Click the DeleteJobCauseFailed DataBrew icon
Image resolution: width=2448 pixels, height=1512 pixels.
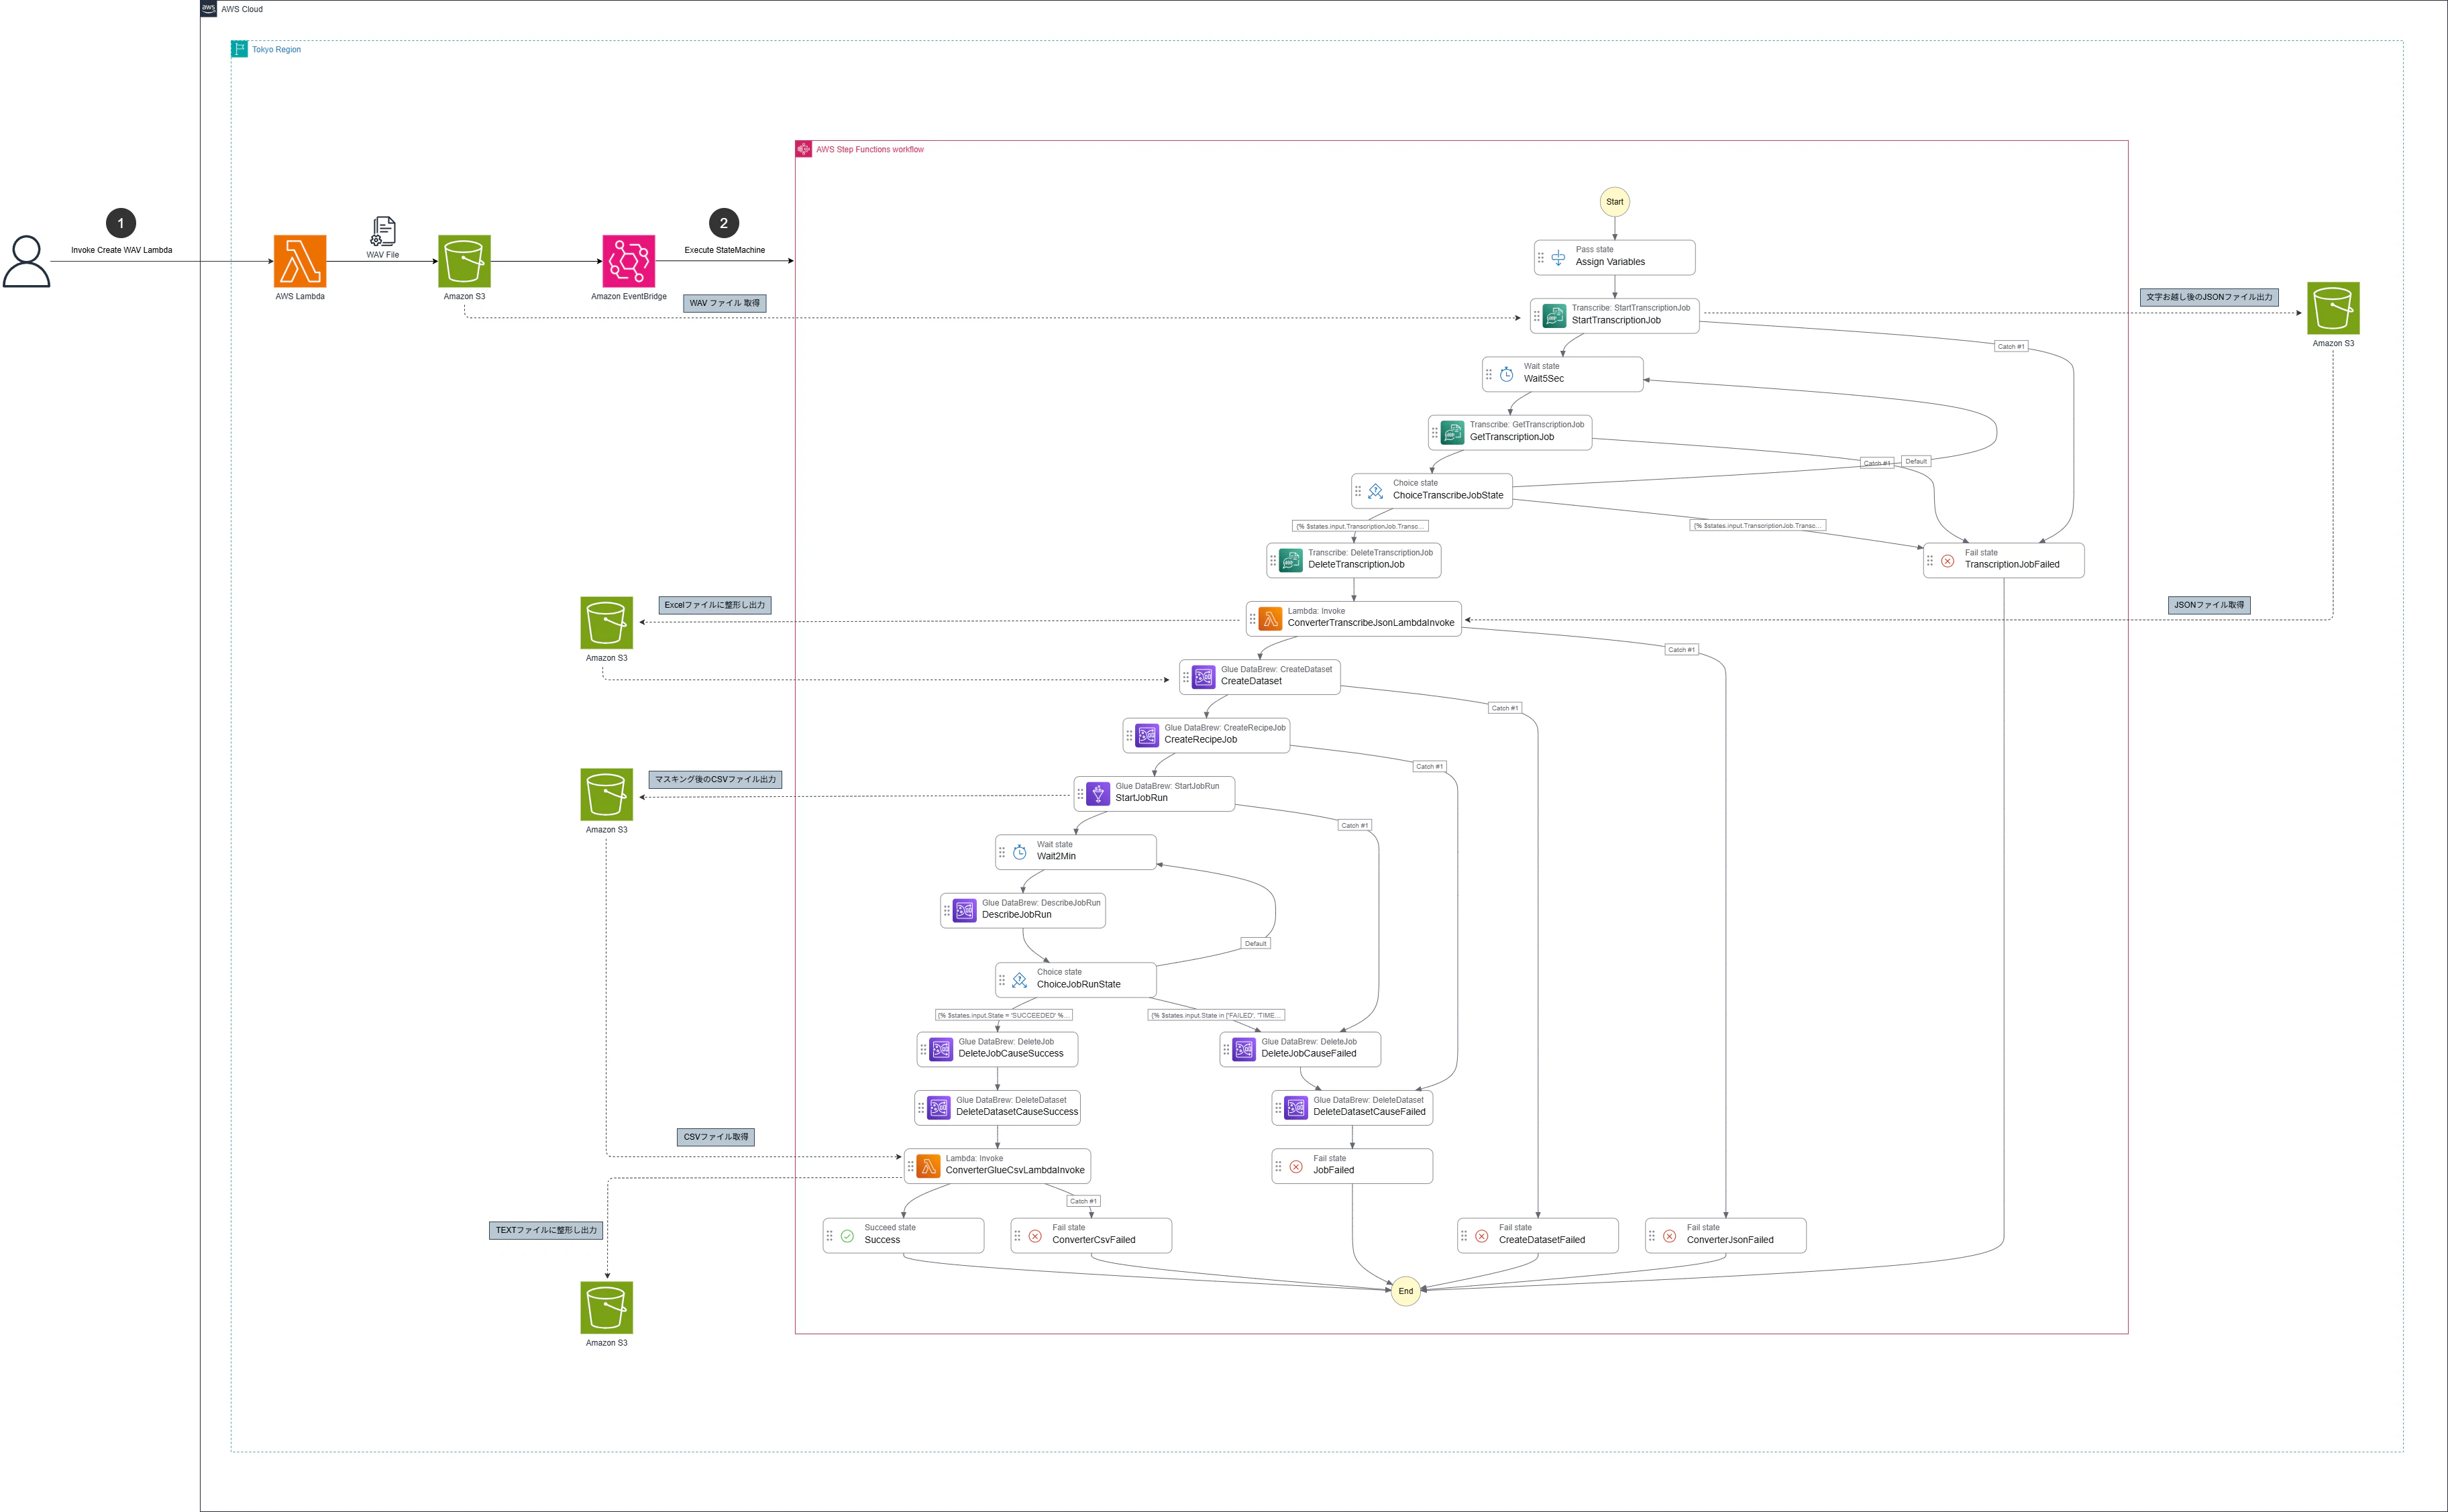coord(1244,1049)
